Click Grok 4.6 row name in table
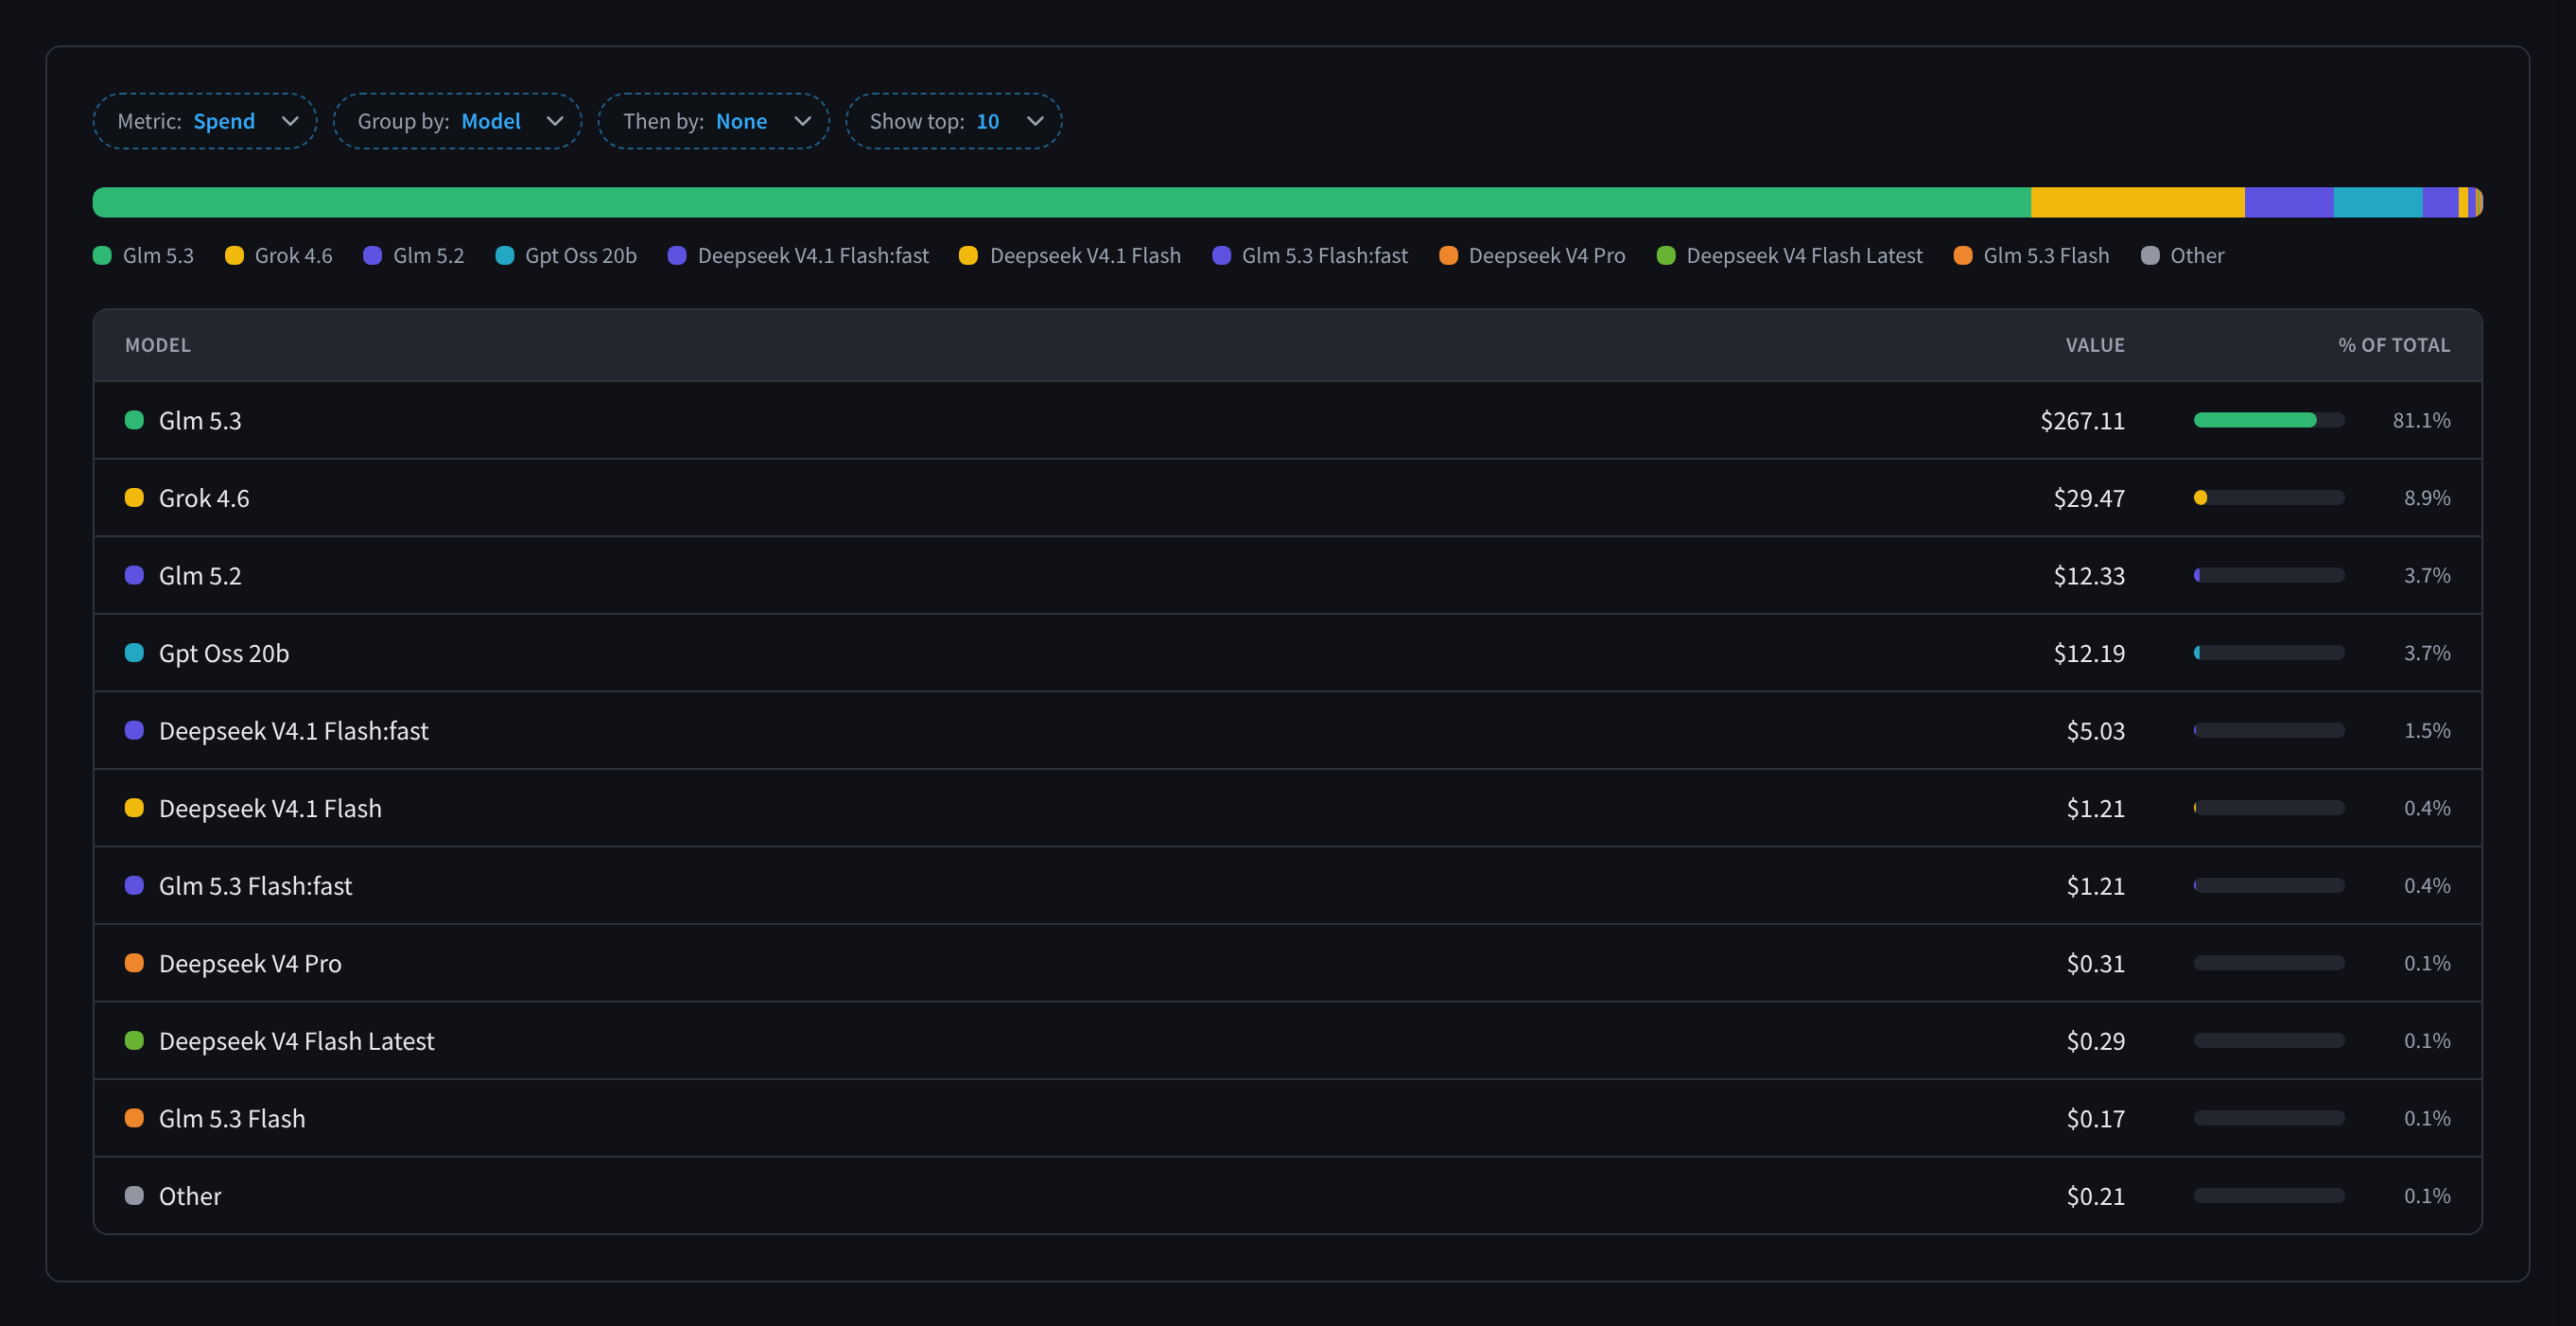The height and width of the screenshot is (1326, 2576). pos(204,498)
